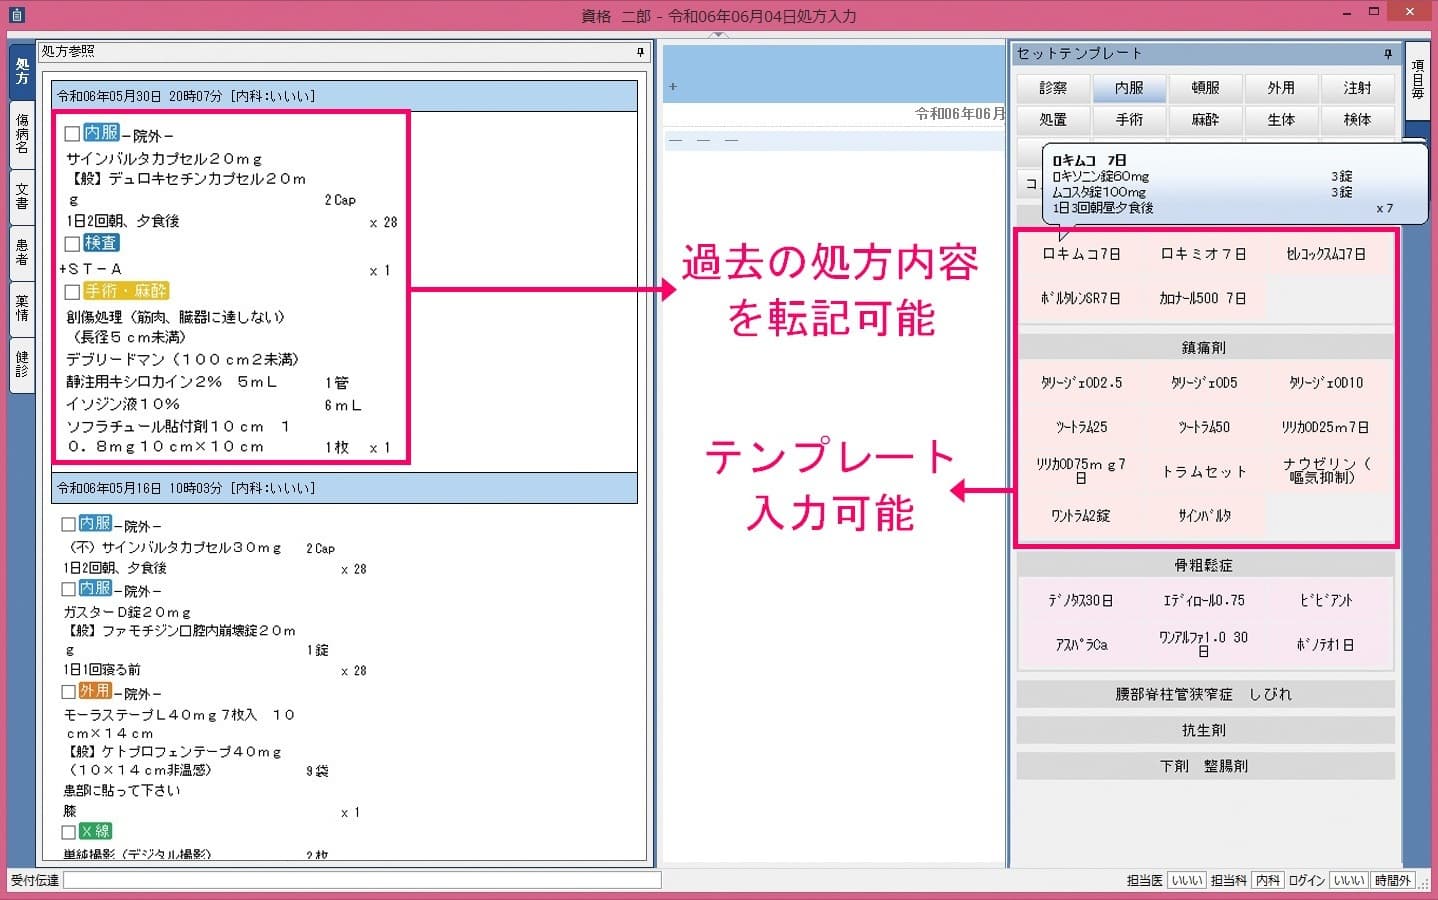The image size is (1438, 900).
Task: Open the 文書 side tab
Action: pos(22,196)
